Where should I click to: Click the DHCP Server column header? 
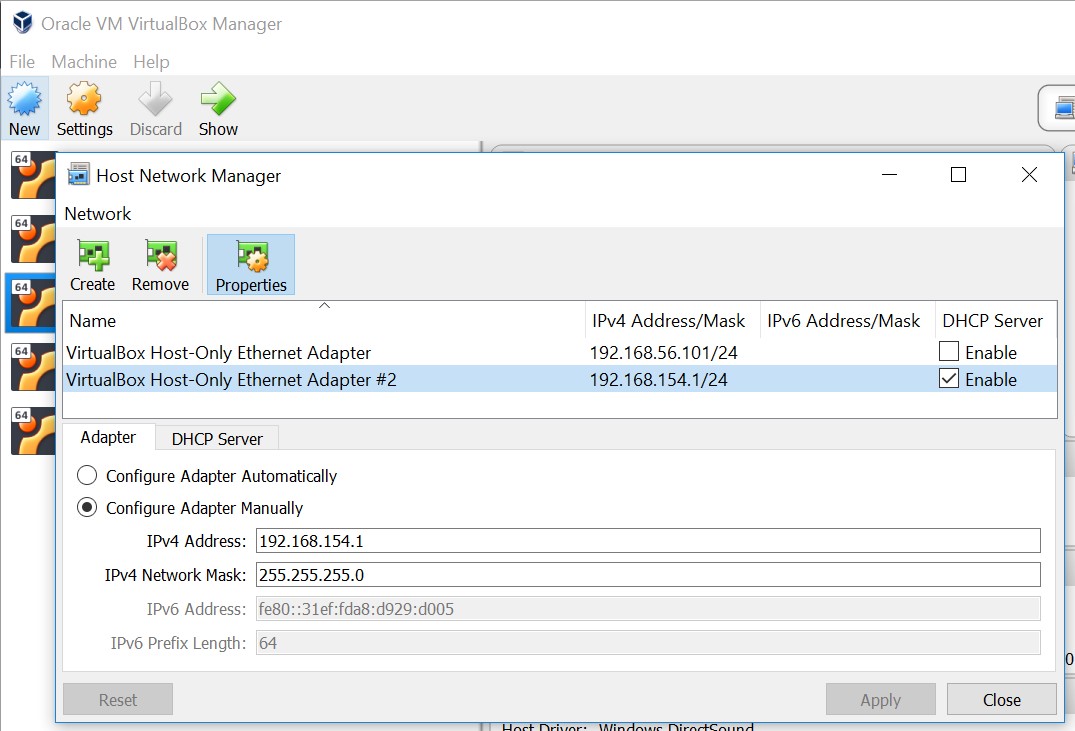(995, 320)
